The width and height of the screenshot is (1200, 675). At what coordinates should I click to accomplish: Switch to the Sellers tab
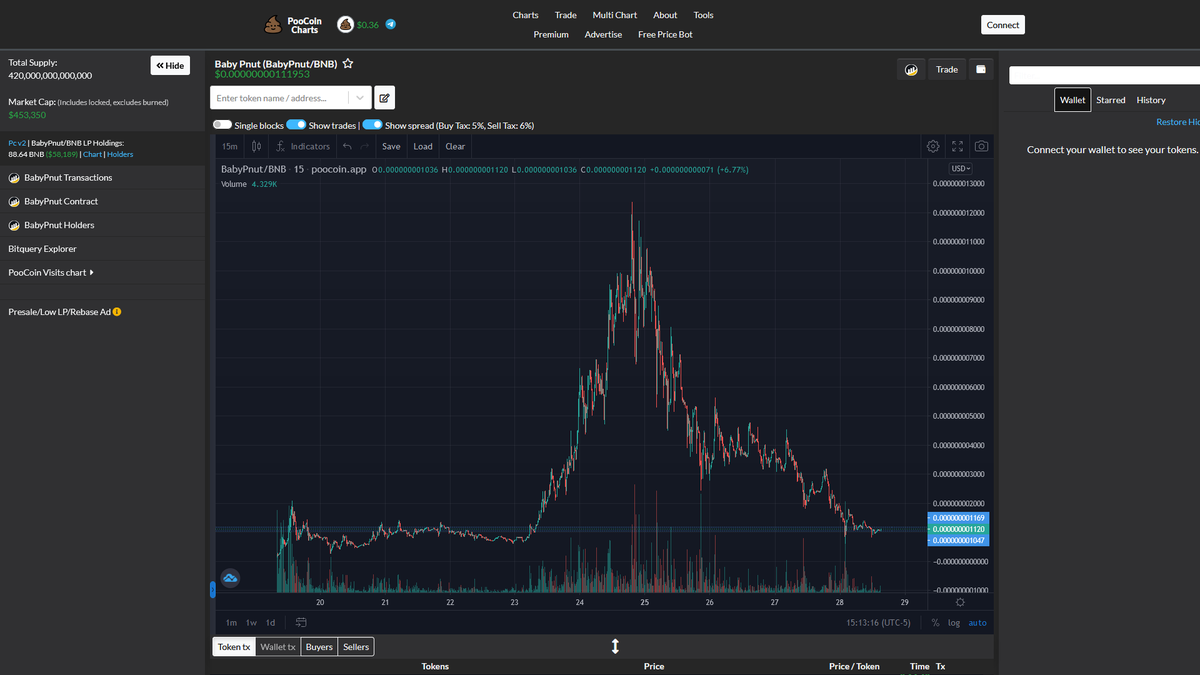[356, 647]
